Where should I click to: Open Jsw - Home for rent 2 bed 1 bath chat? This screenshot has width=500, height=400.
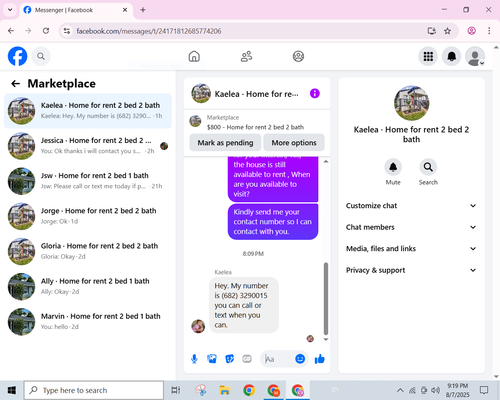pyautogui.click(x=88, y=181)
